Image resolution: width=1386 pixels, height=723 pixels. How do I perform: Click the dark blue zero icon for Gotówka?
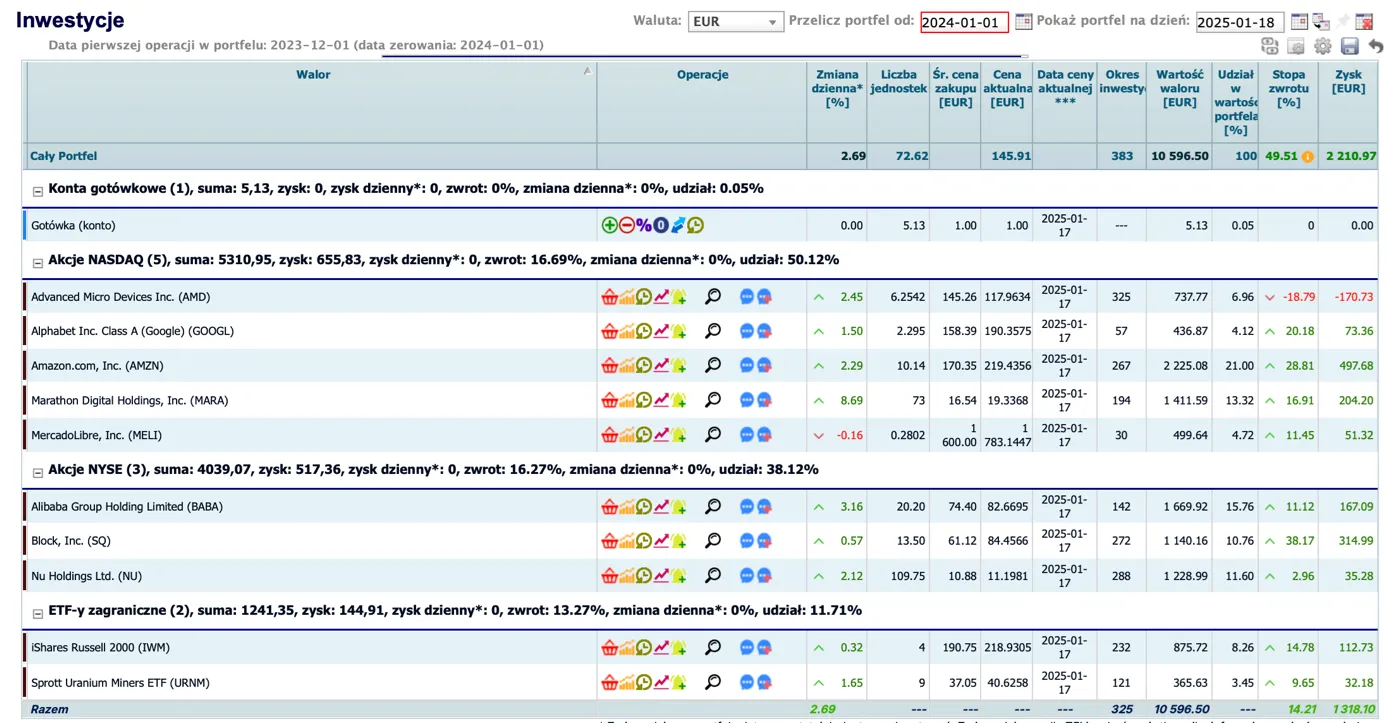(661, 225)
